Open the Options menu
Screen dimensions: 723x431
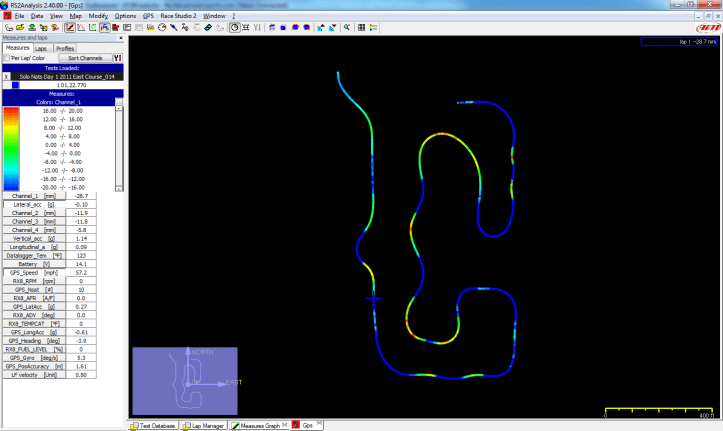tap(126, 17)
